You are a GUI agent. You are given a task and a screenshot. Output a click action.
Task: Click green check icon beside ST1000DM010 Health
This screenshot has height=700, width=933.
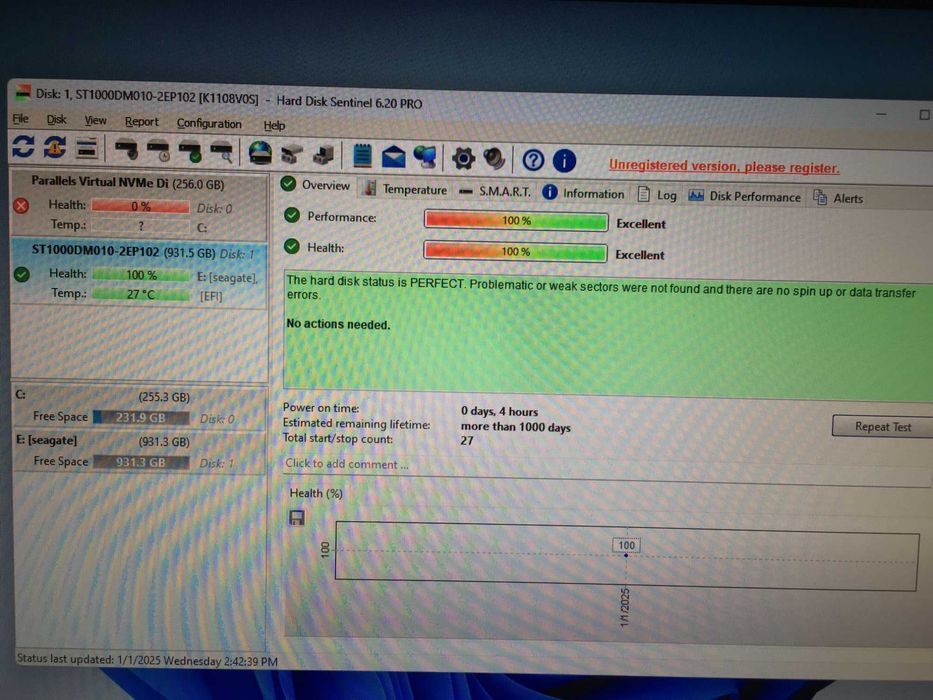click(22, 274)
